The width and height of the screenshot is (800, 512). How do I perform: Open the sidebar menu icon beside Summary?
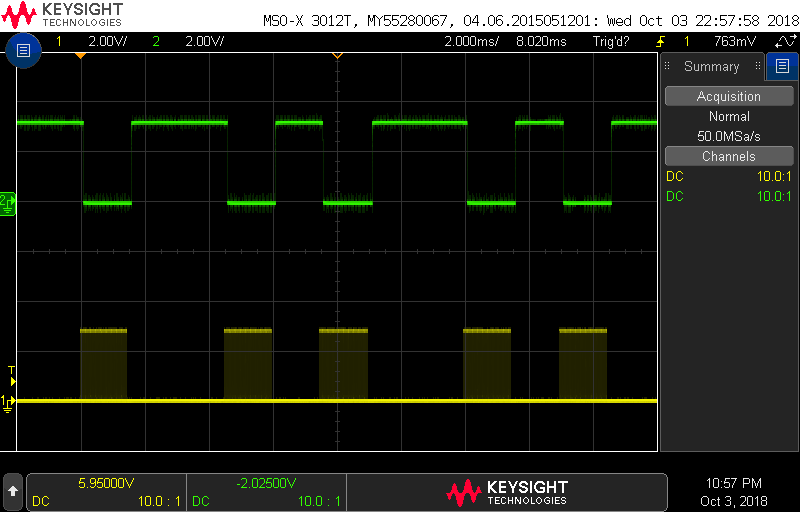[782, 66]
